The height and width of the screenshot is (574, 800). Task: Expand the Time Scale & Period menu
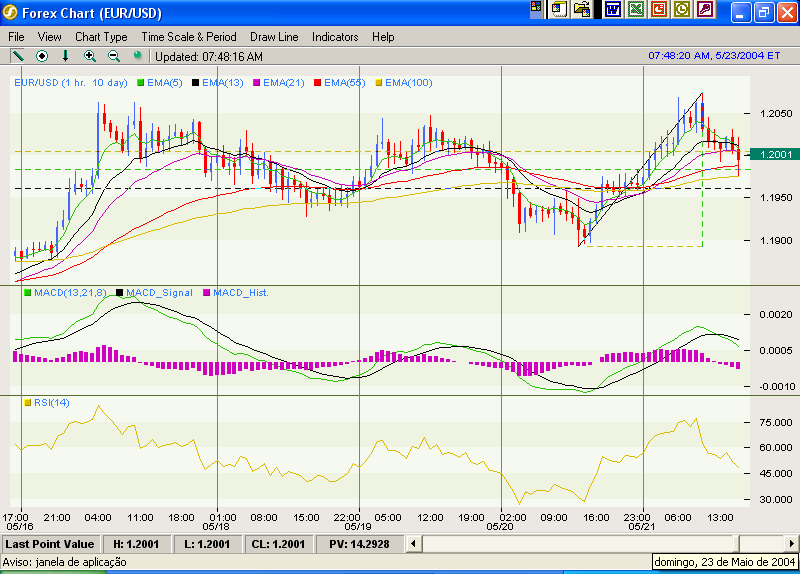tap(189, 36)
